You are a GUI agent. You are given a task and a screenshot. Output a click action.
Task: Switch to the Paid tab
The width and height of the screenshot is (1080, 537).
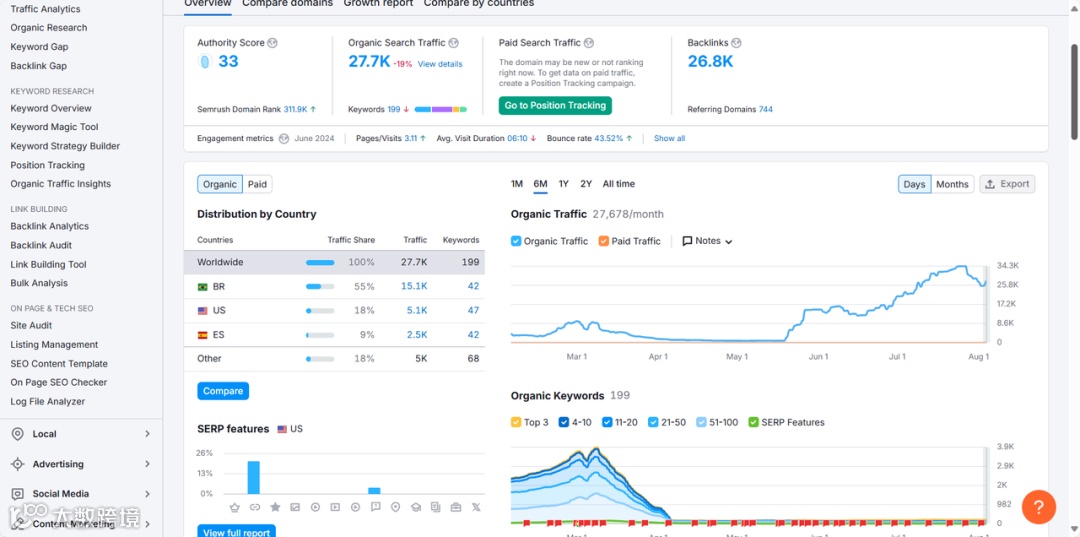pos(258,184)
